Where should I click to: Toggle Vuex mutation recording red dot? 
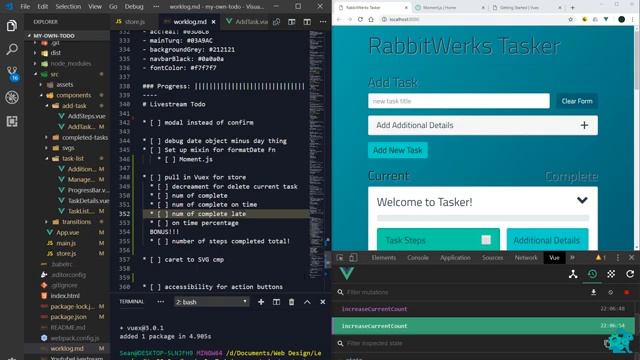(627, 292)
